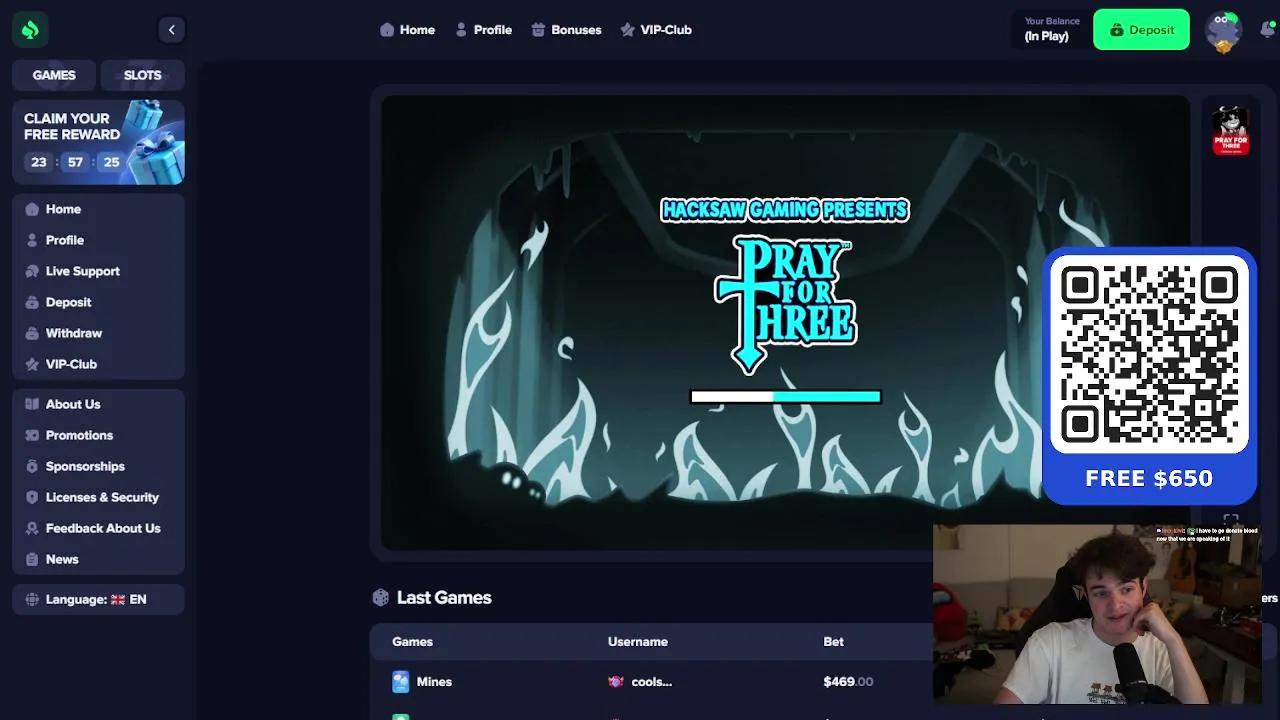This screenshot has height=720, width=1280.
Task: Select the Licenses & Security lock icon
Action: pos(32,497)
